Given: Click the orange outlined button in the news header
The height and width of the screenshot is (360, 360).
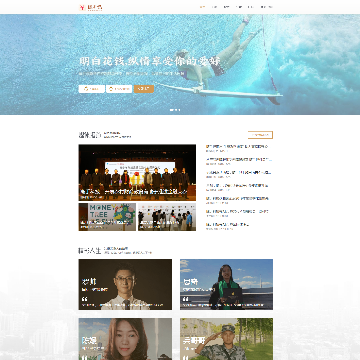Looking at the screenshot, I should pos(260,135).
